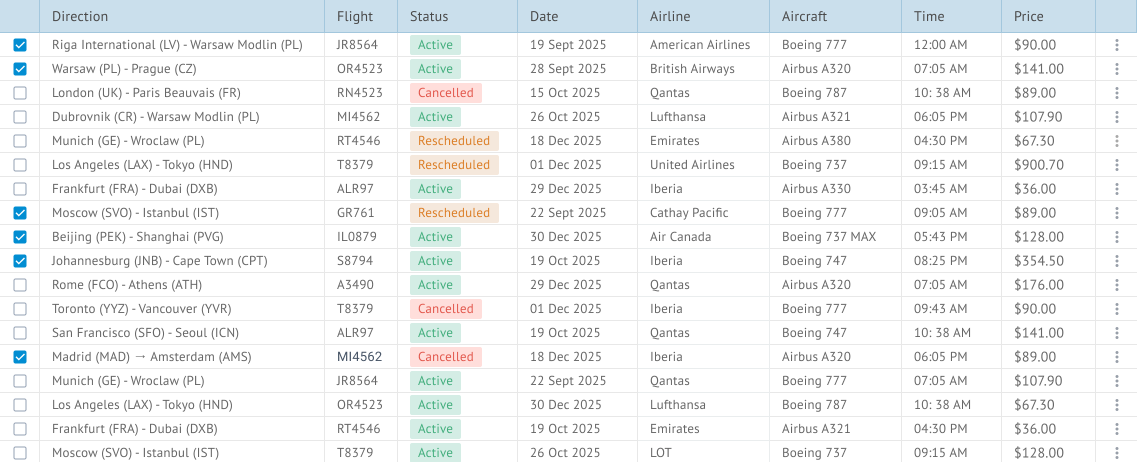
Task: Click the Rescheduled badge for Emirates RT4546
Action: tap(454, 141)
